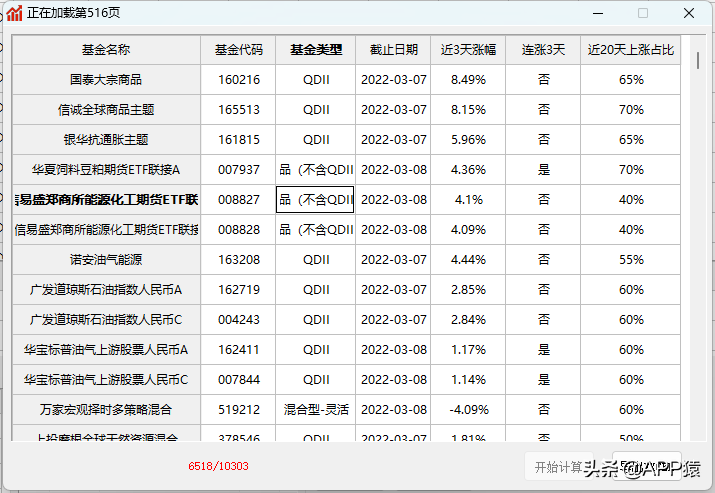Image resolution: width=715 pixels, height=493 pixels.
Task: Click the 开始计算 button
Action: click(x=558, y=467)
